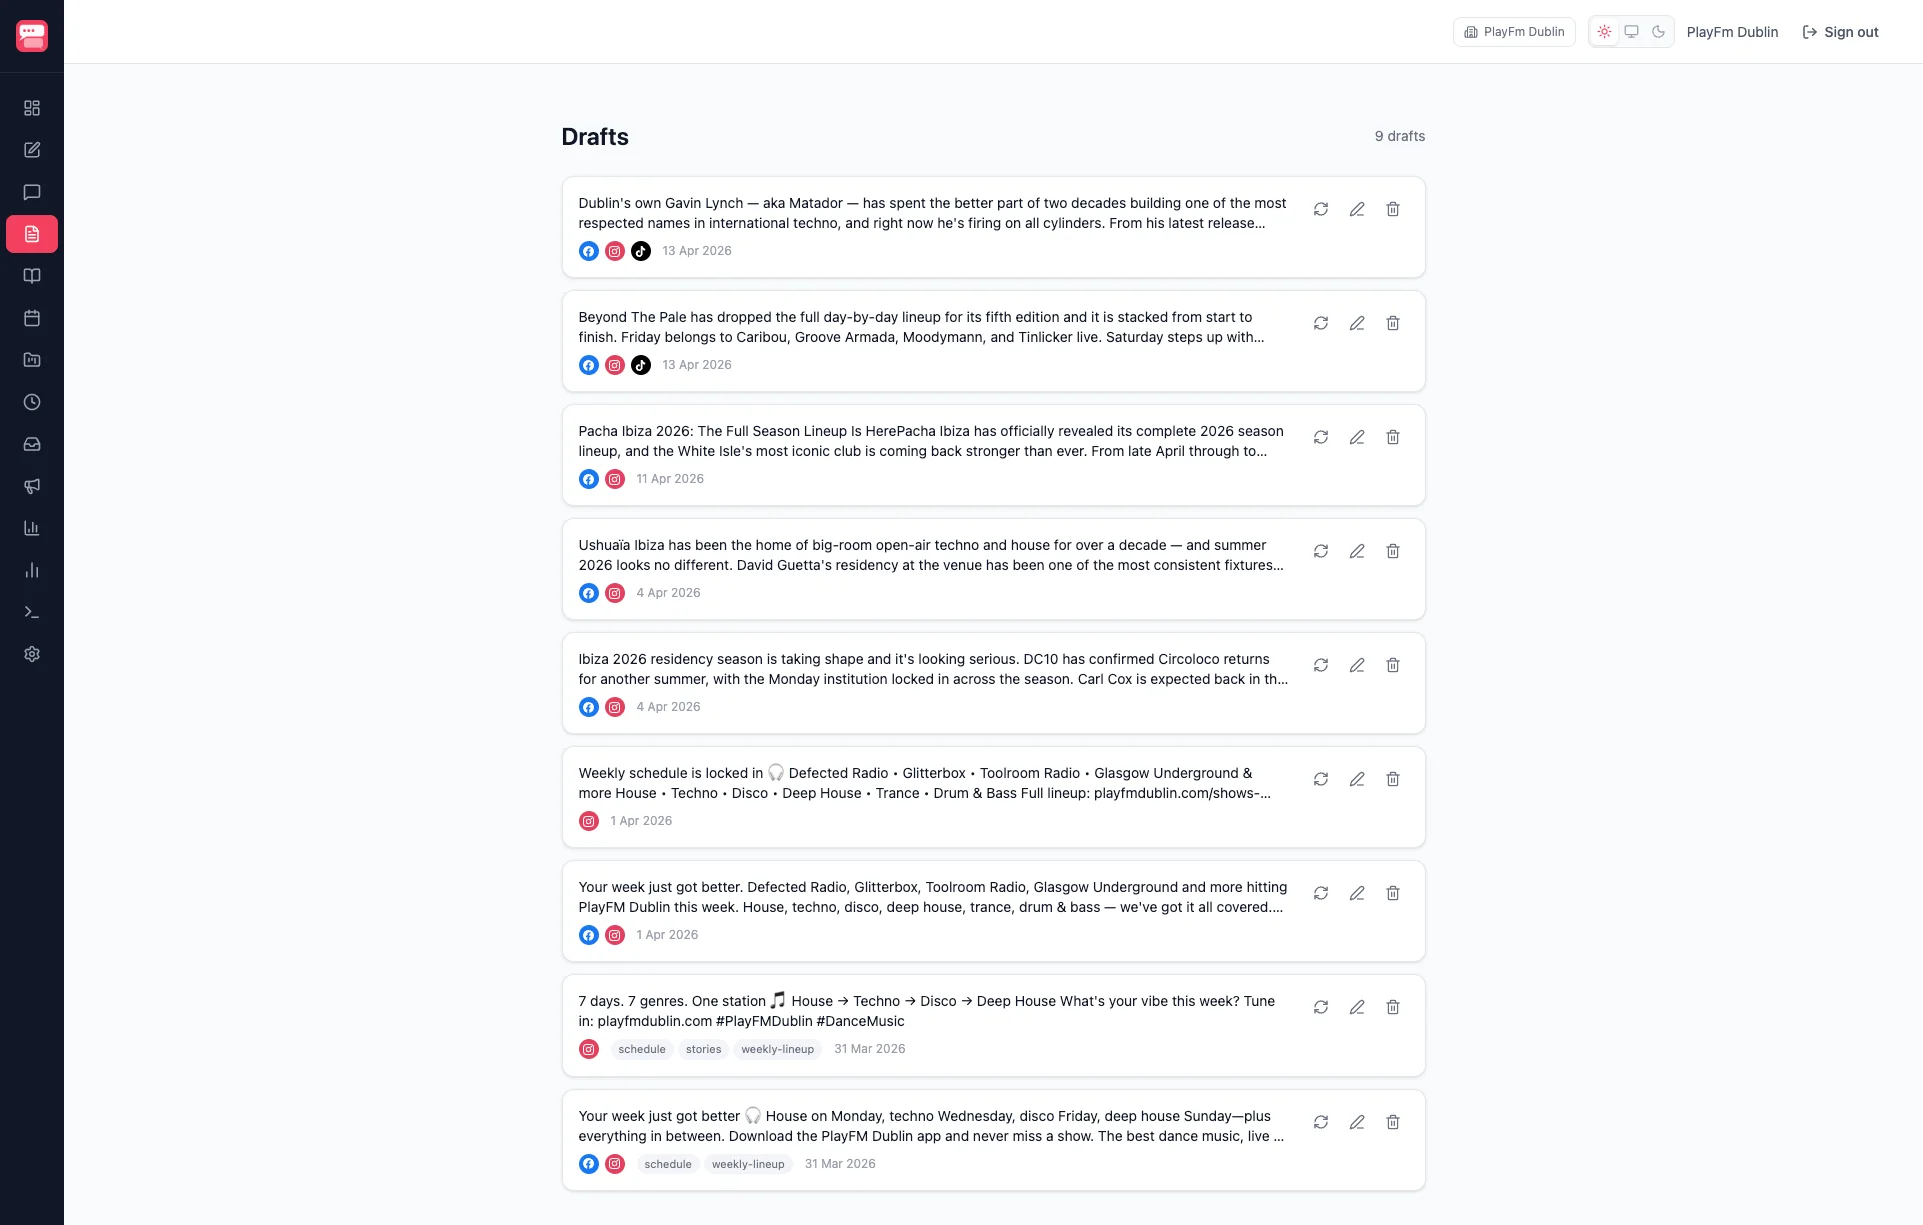This screenshot has width=1923, height=1225.
Task: Open the calendar in the sidebar
Action: [x=32, y=318]
